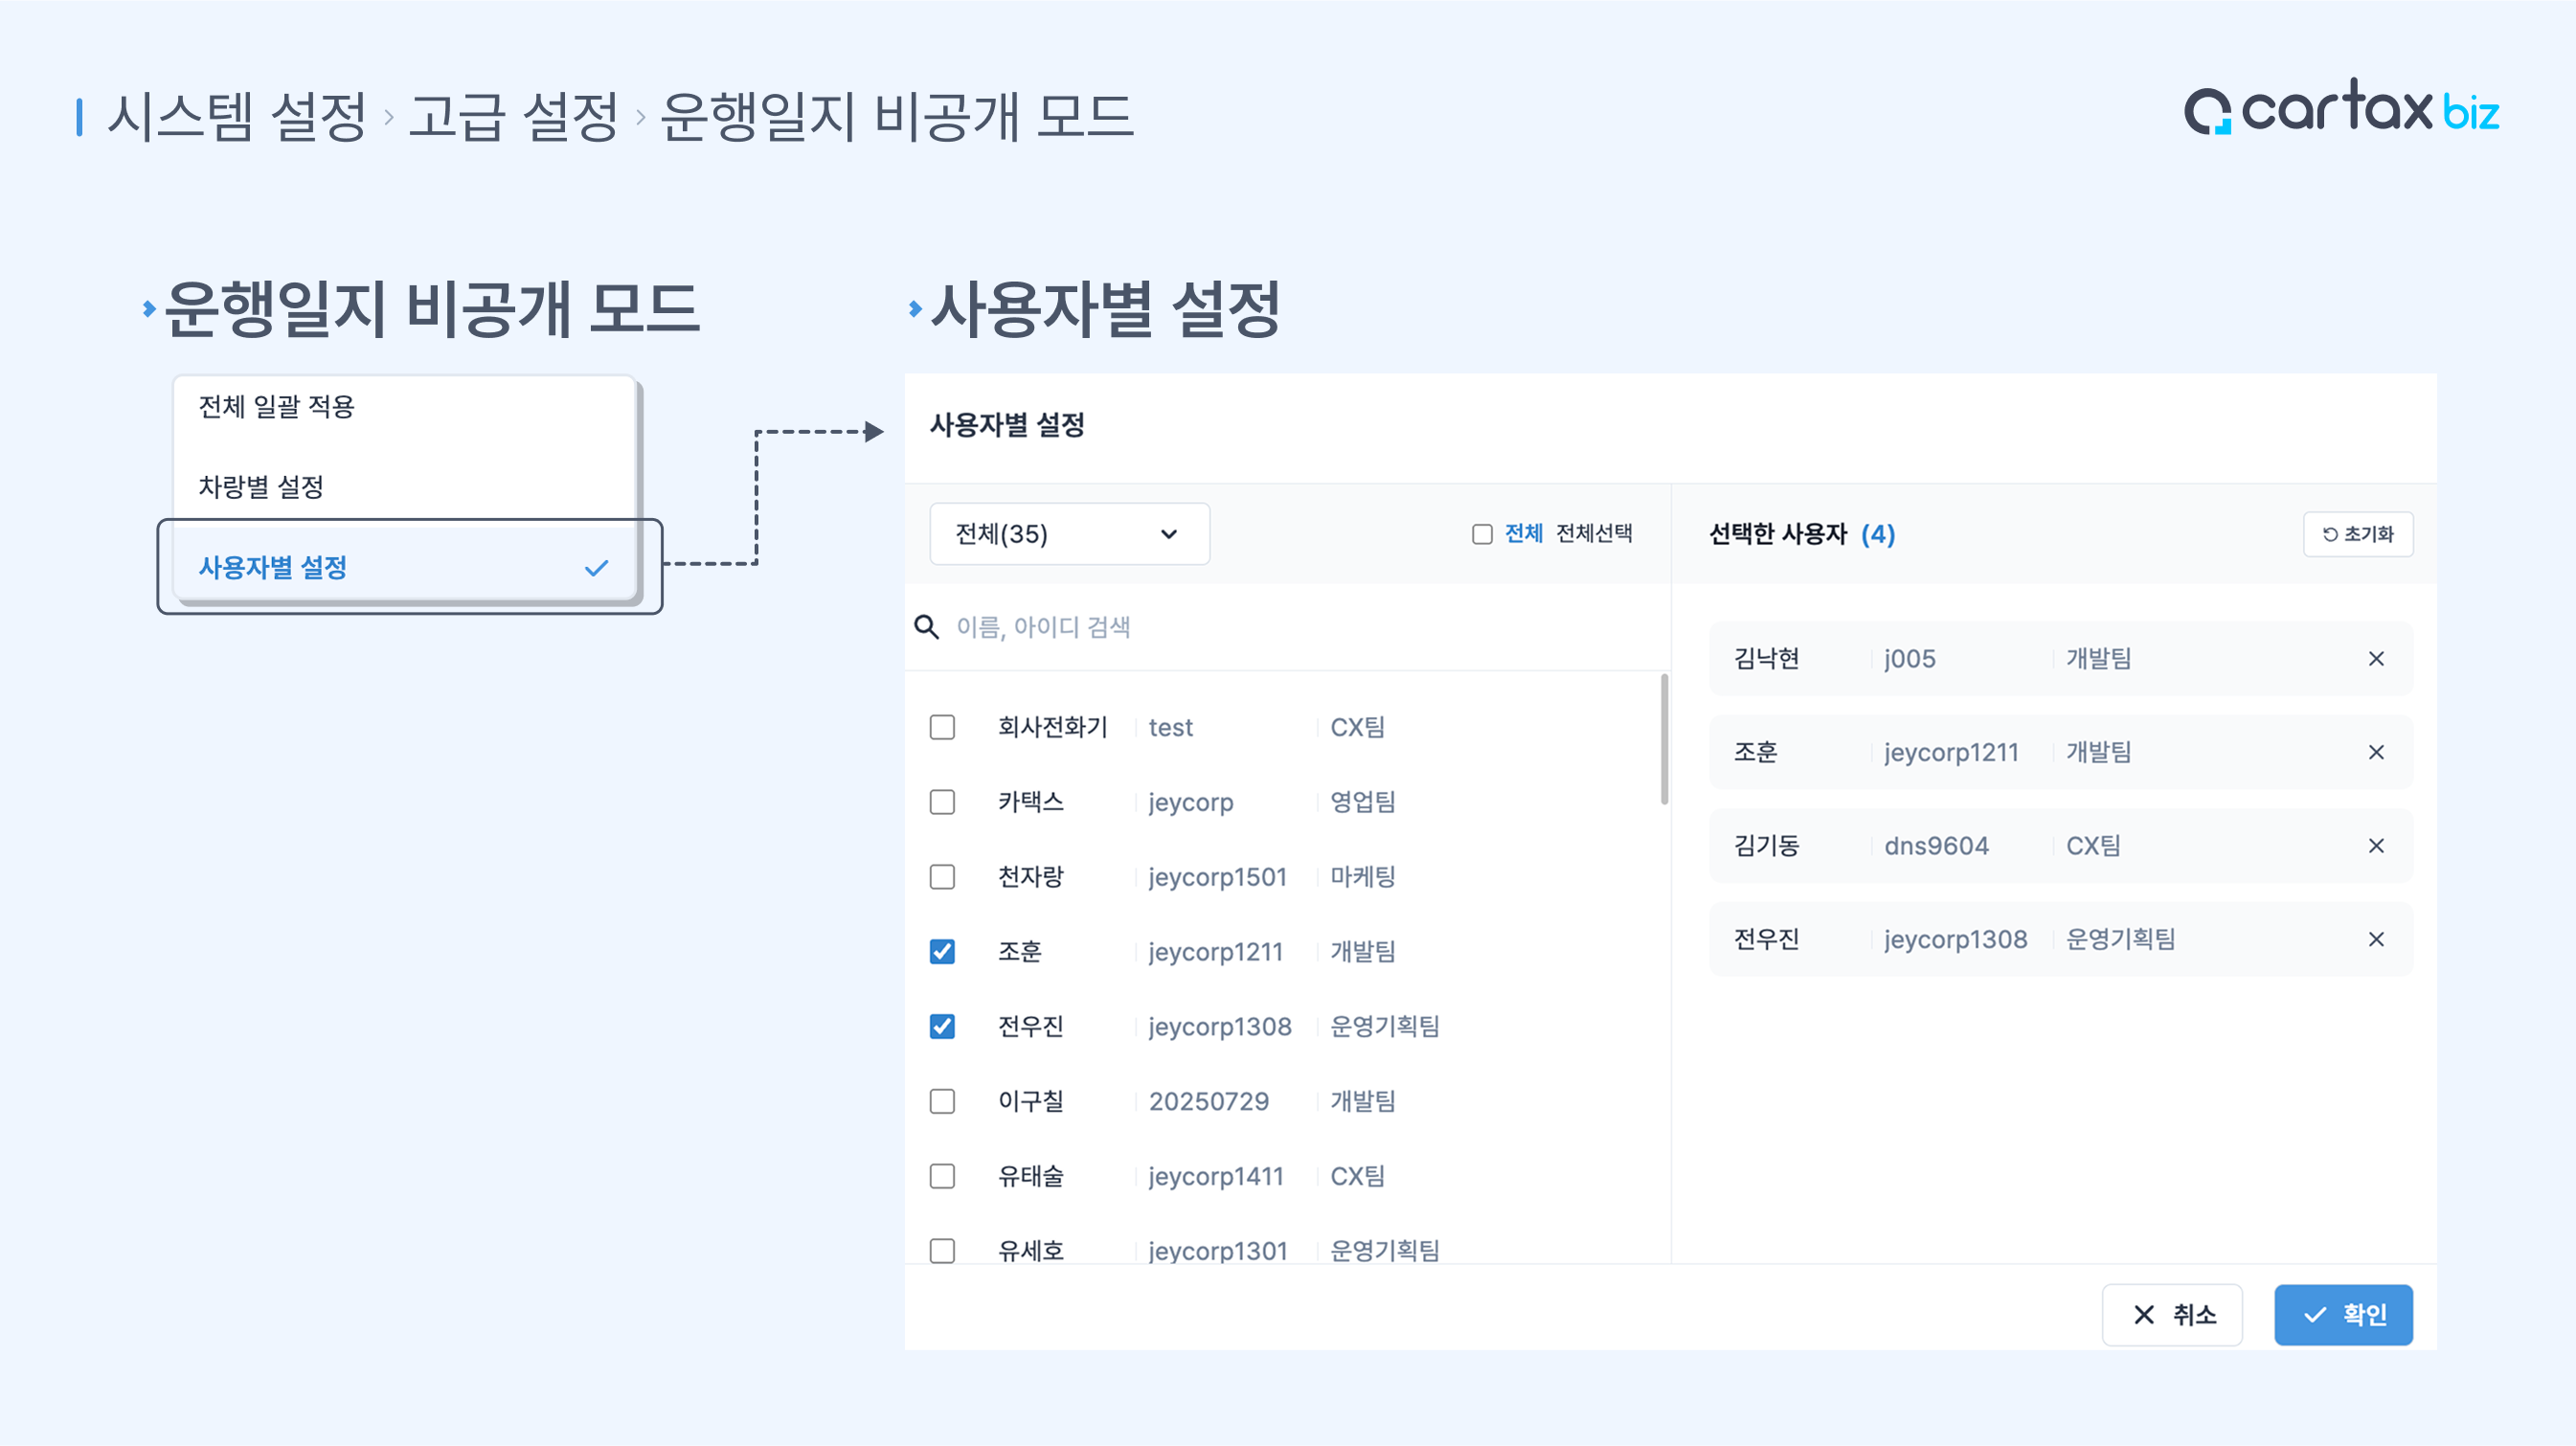Remove 조훈 from selected users list
Image resolution: width=2576 pixels, height=1446 pixels.
point(2375,752)
